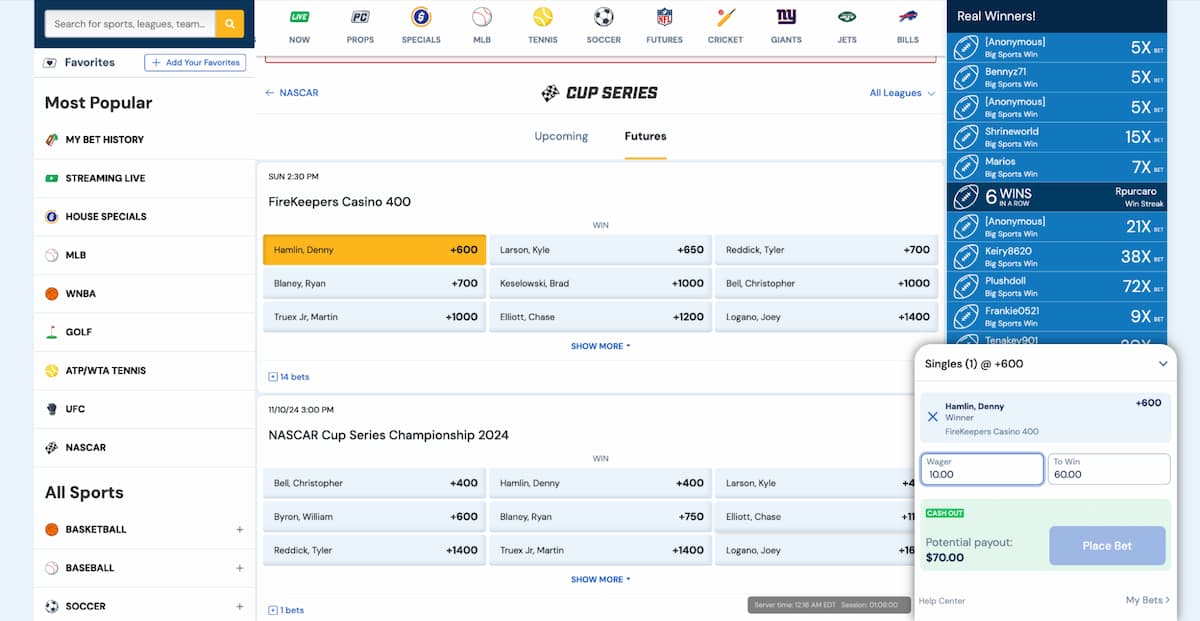This screenshot has width=1200, height=621.
Task: Click the Place Bet button
Action: point(1107,546)
